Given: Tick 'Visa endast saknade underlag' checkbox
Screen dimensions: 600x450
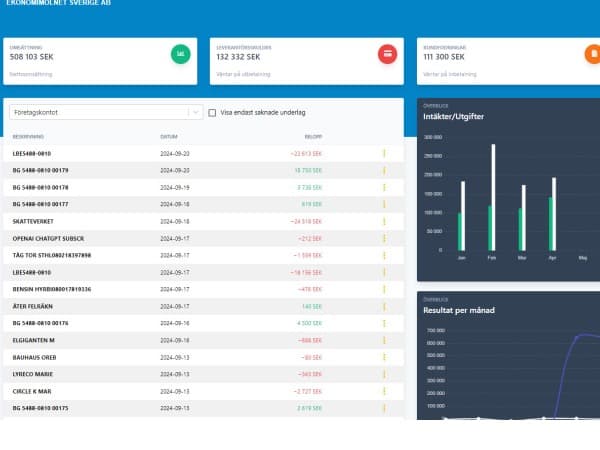Looking at the screenshot, I should tap(212, 112).
